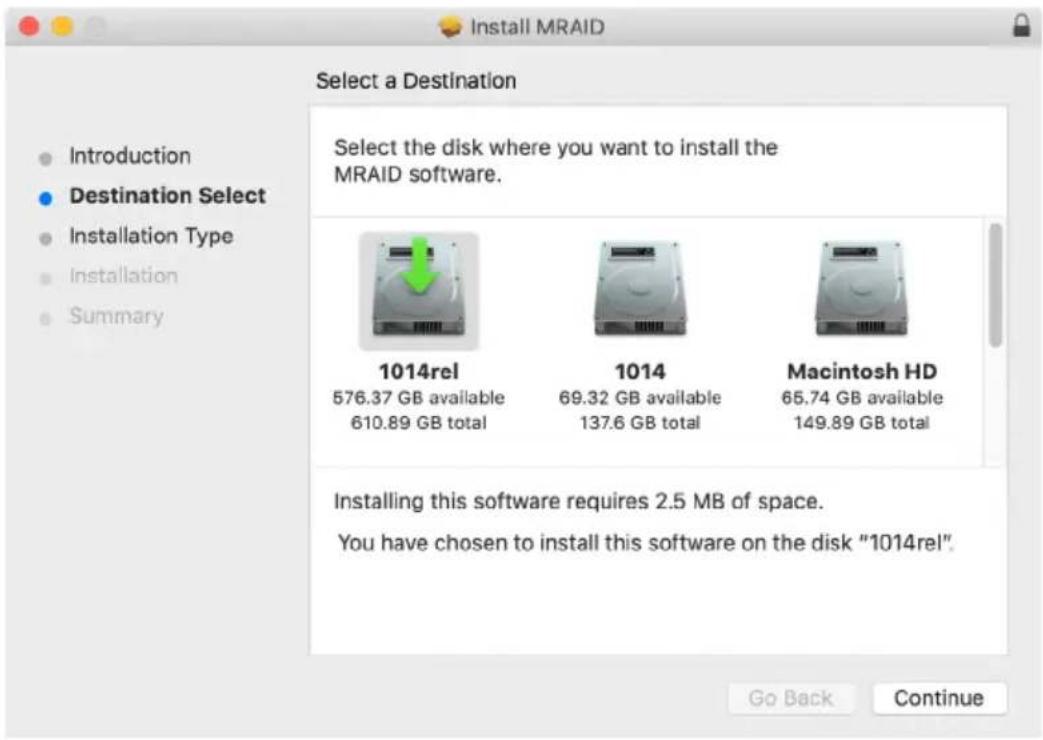
Task: Select the Installation Type step
Action: coord(151,236)
